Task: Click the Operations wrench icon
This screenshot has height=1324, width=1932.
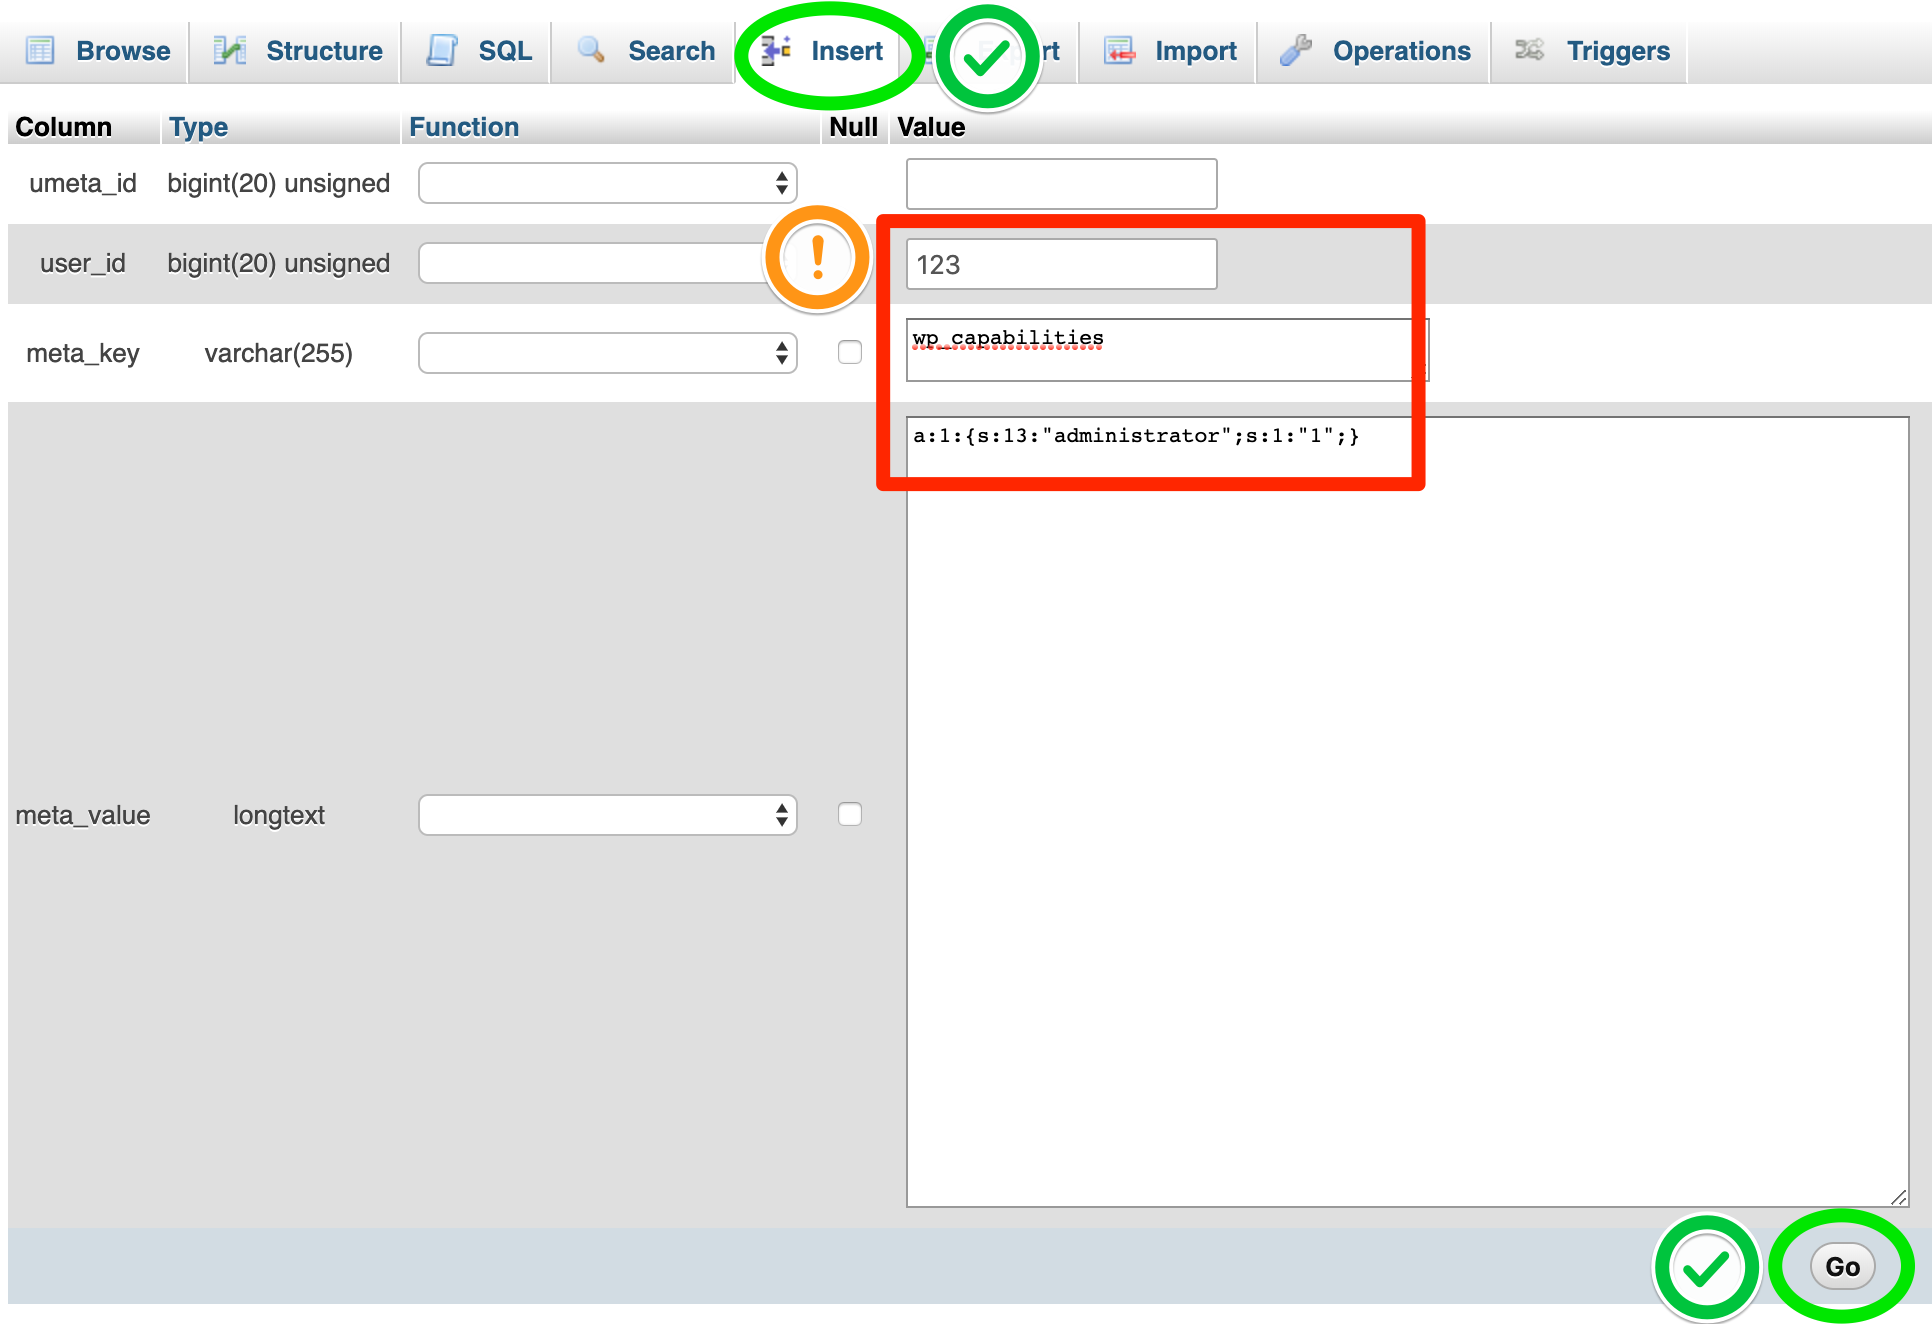Action: pyautogui.click(x=1296, y=50)
